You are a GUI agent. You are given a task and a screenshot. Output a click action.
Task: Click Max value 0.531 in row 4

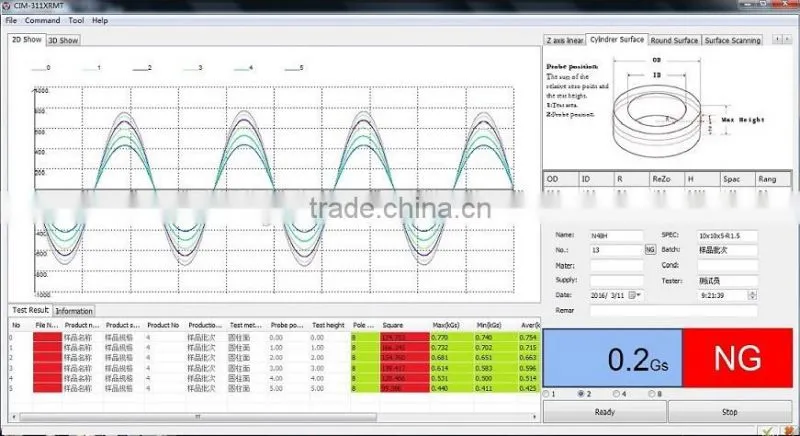(439, 378)
